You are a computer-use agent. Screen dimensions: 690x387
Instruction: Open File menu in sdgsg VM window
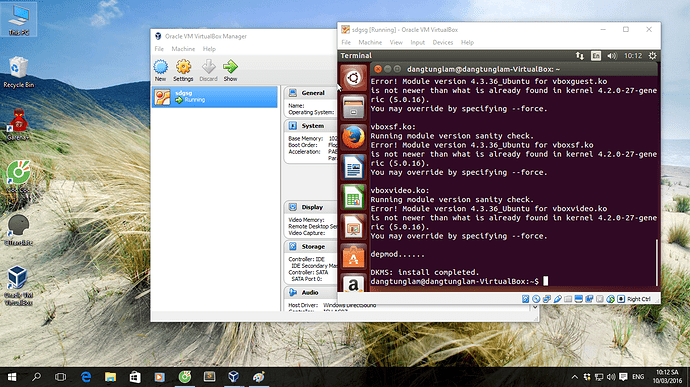pyautogui.click(x=346, y=43)
